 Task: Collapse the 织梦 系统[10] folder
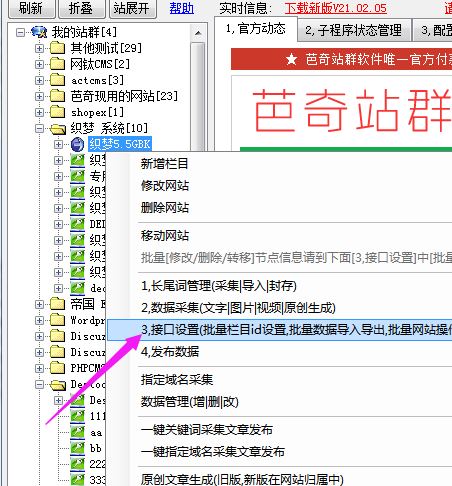[39, 128]
